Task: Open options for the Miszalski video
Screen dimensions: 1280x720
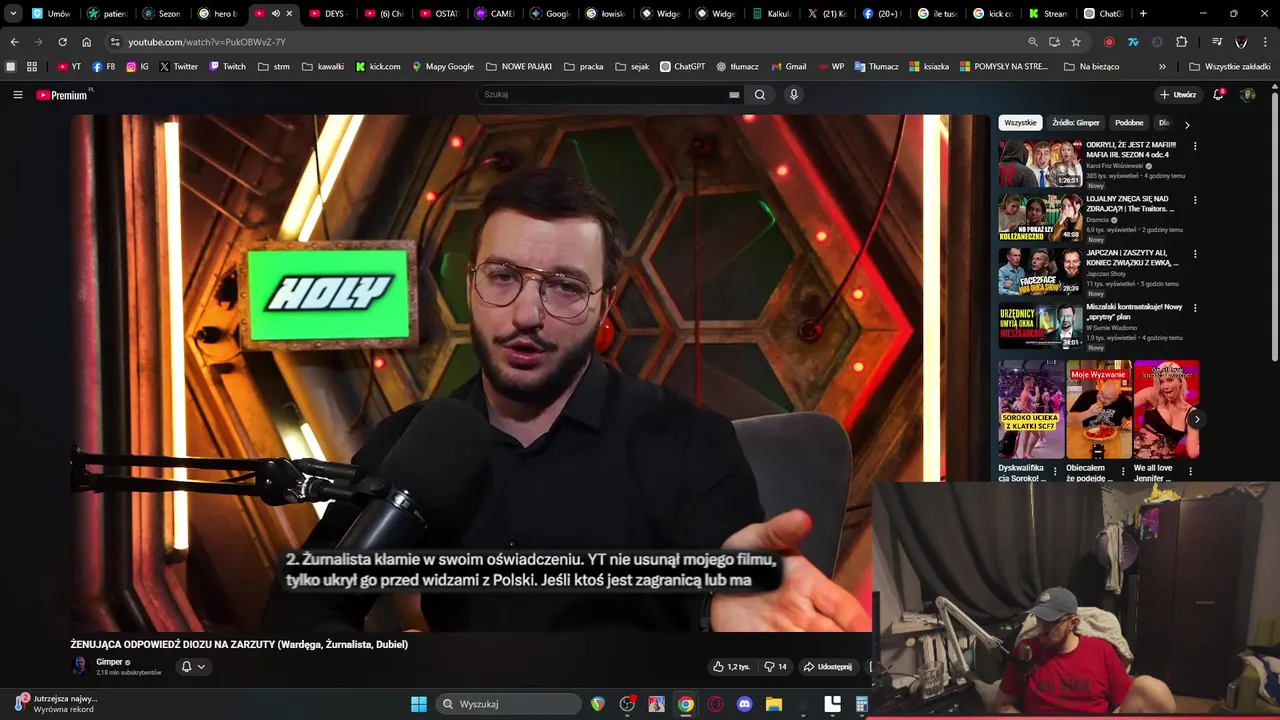Action: click(1195, 308)
